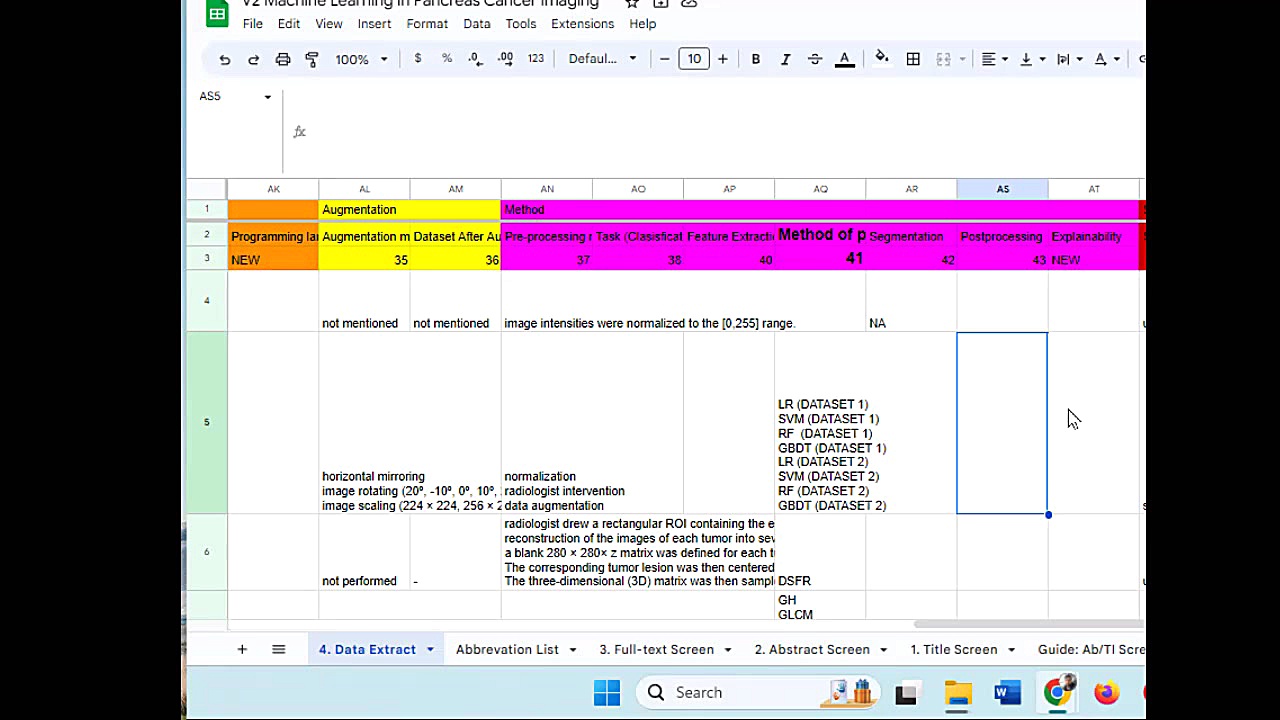The image size is (1280, 720).
Task: Toggle strikethrough formatting
Action: pos(815,59)
